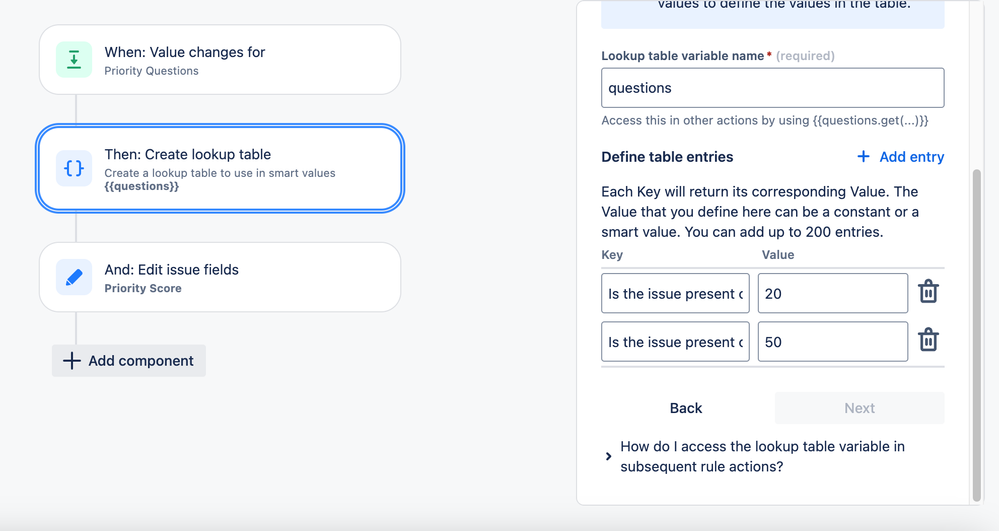
Task: Delete the table entry with value 20
Action: (x=928, y=292)
